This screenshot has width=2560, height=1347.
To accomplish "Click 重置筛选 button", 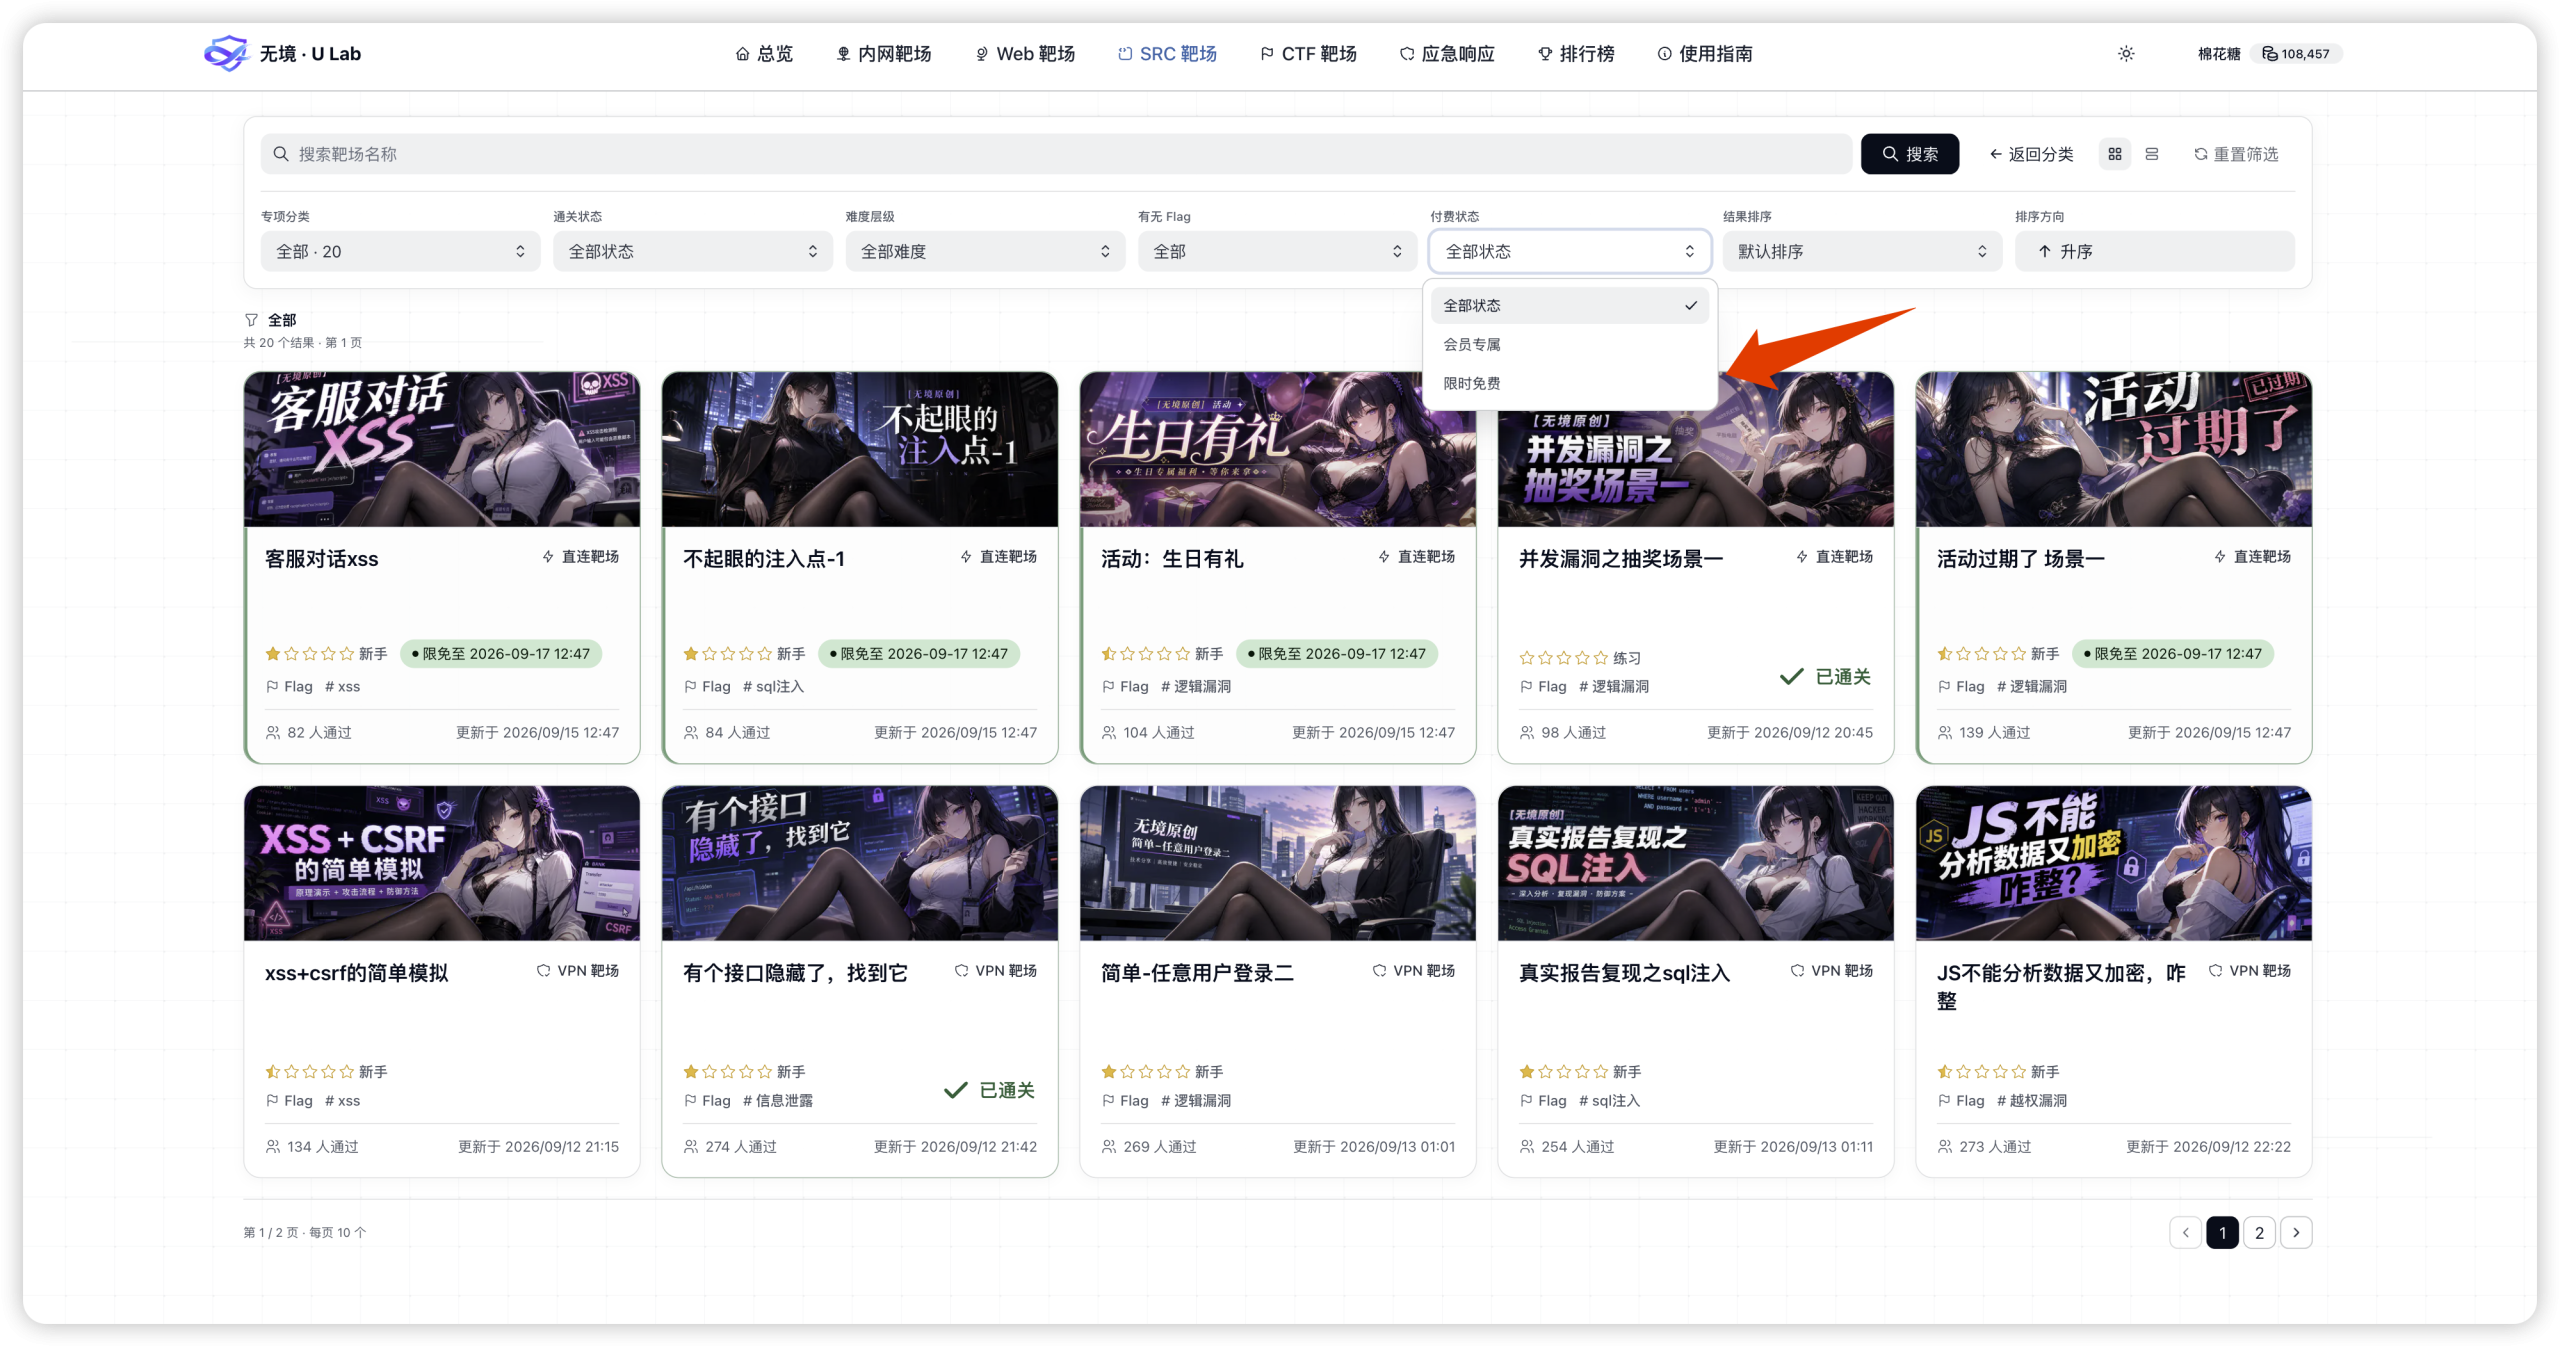I will point(2236,154).
